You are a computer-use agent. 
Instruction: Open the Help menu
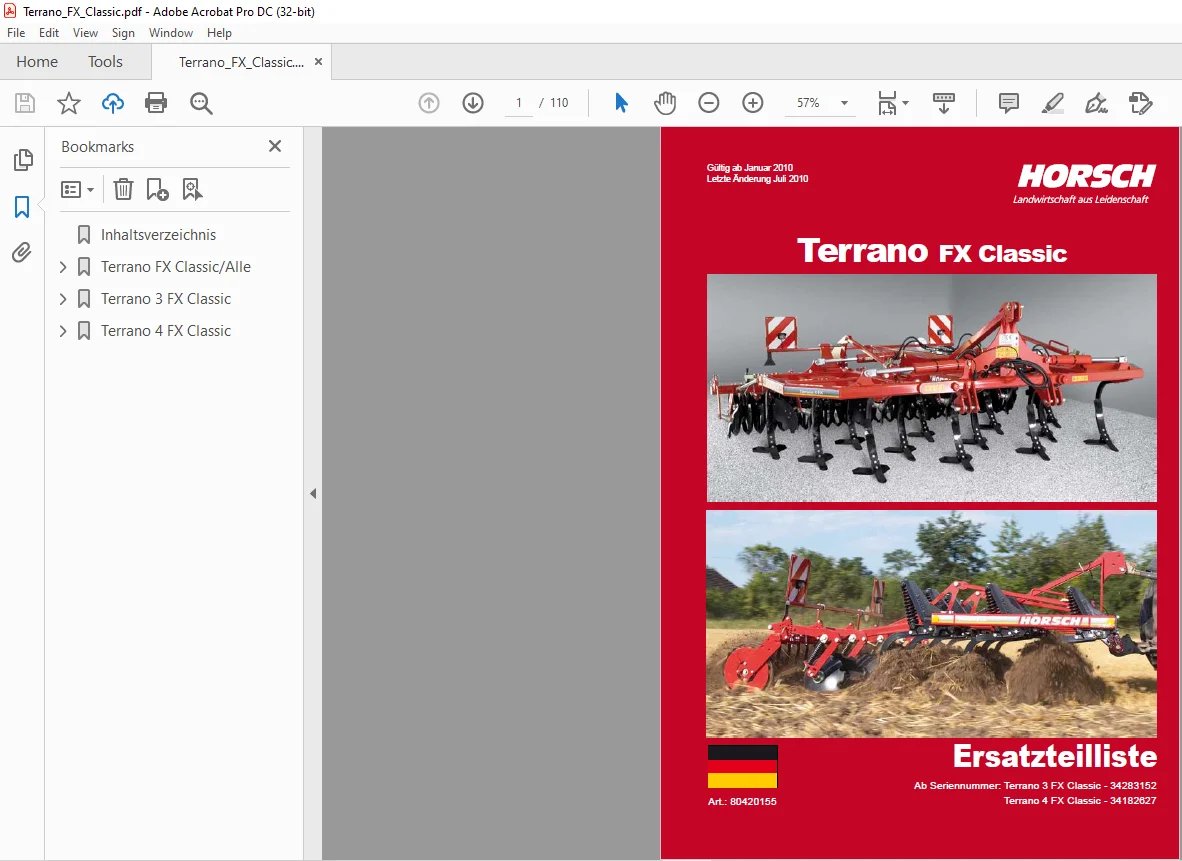(219, 33)
